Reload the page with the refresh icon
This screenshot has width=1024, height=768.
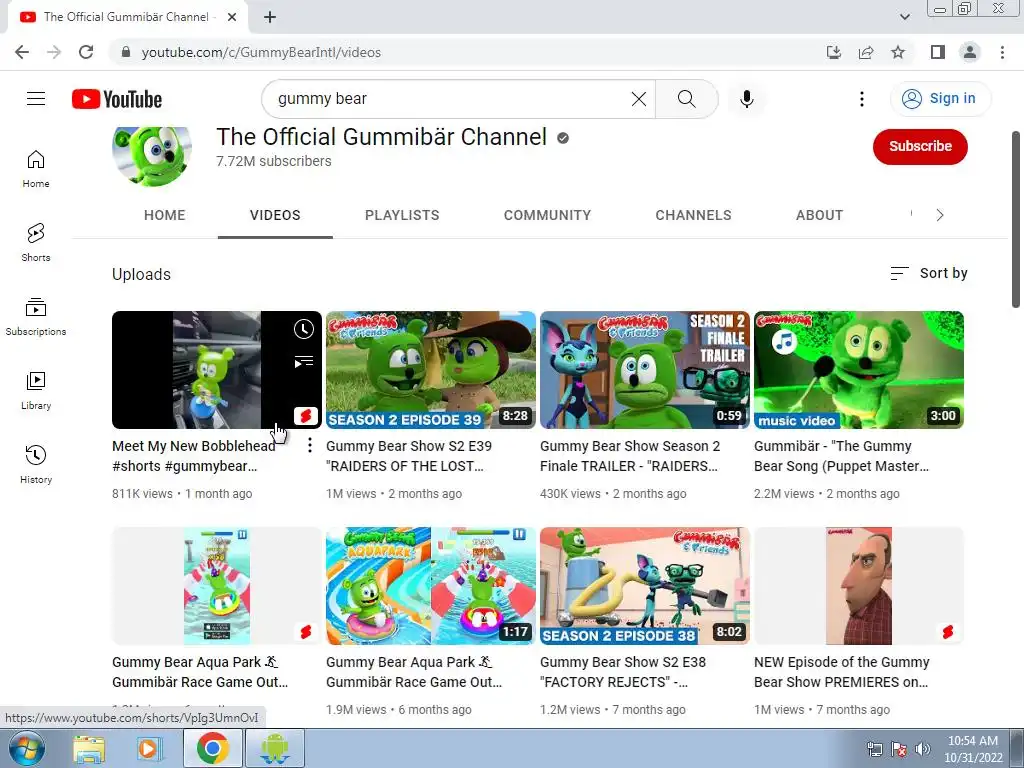[x=86, y=52]
